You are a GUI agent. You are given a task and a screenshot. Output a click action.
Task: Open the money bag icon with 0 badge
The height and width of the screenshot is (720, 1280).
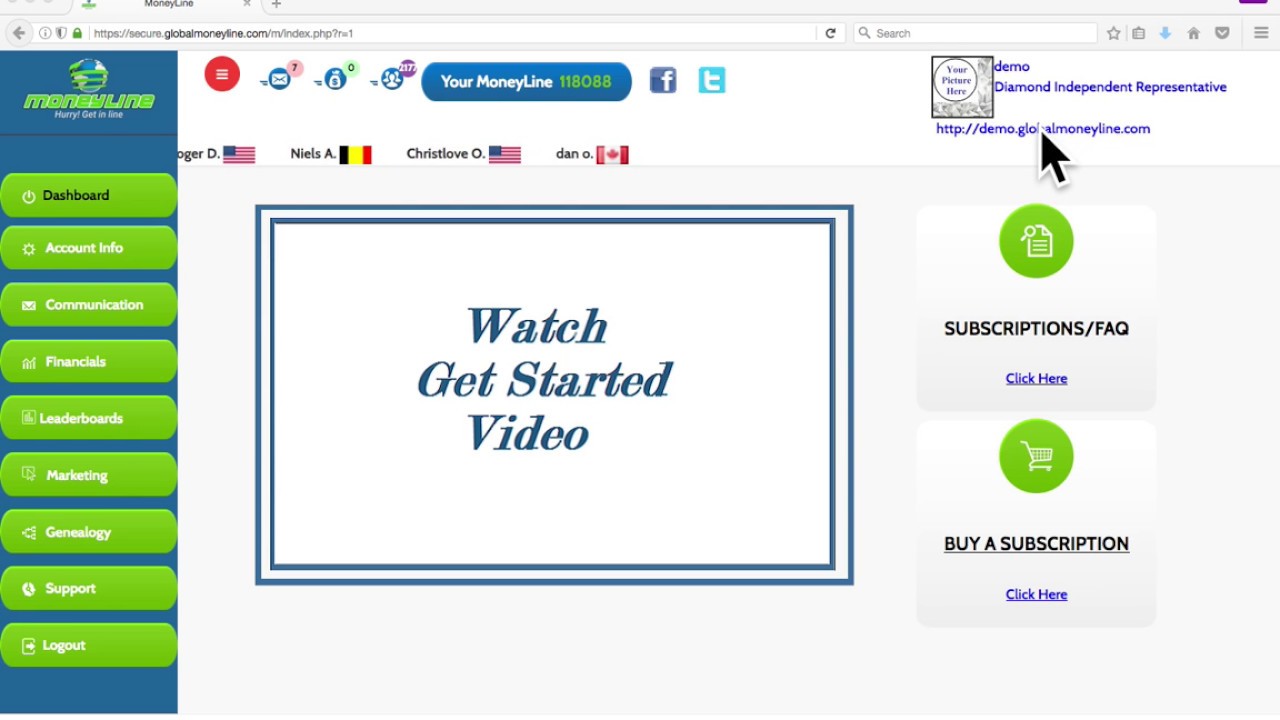pyautogui.click(x=336, y=77)
